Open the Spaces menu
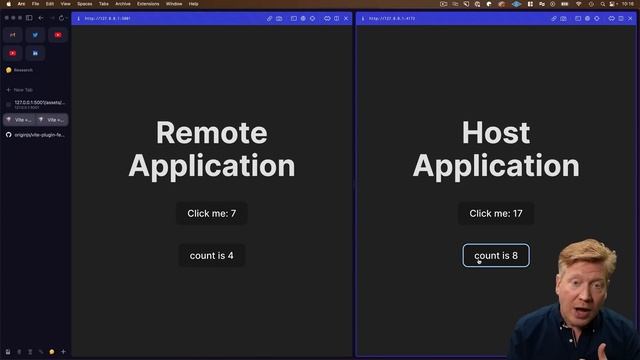The image size is (640, 360). (84, 4)
